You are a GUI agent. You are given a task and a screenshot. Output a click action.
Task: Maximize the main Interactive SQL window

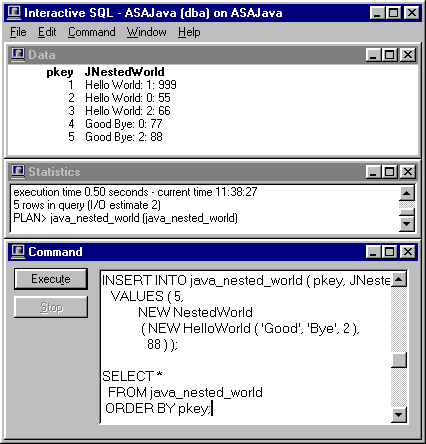(394, 13)
